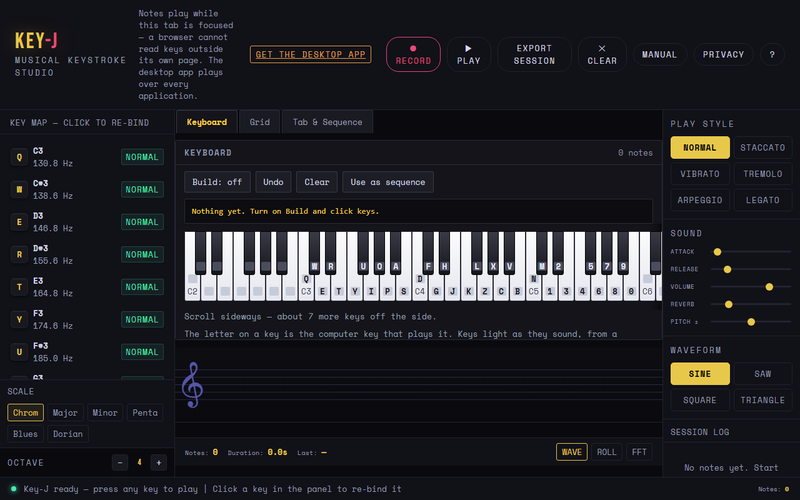Click the Clear button in keyboard panel

point(316,182)
